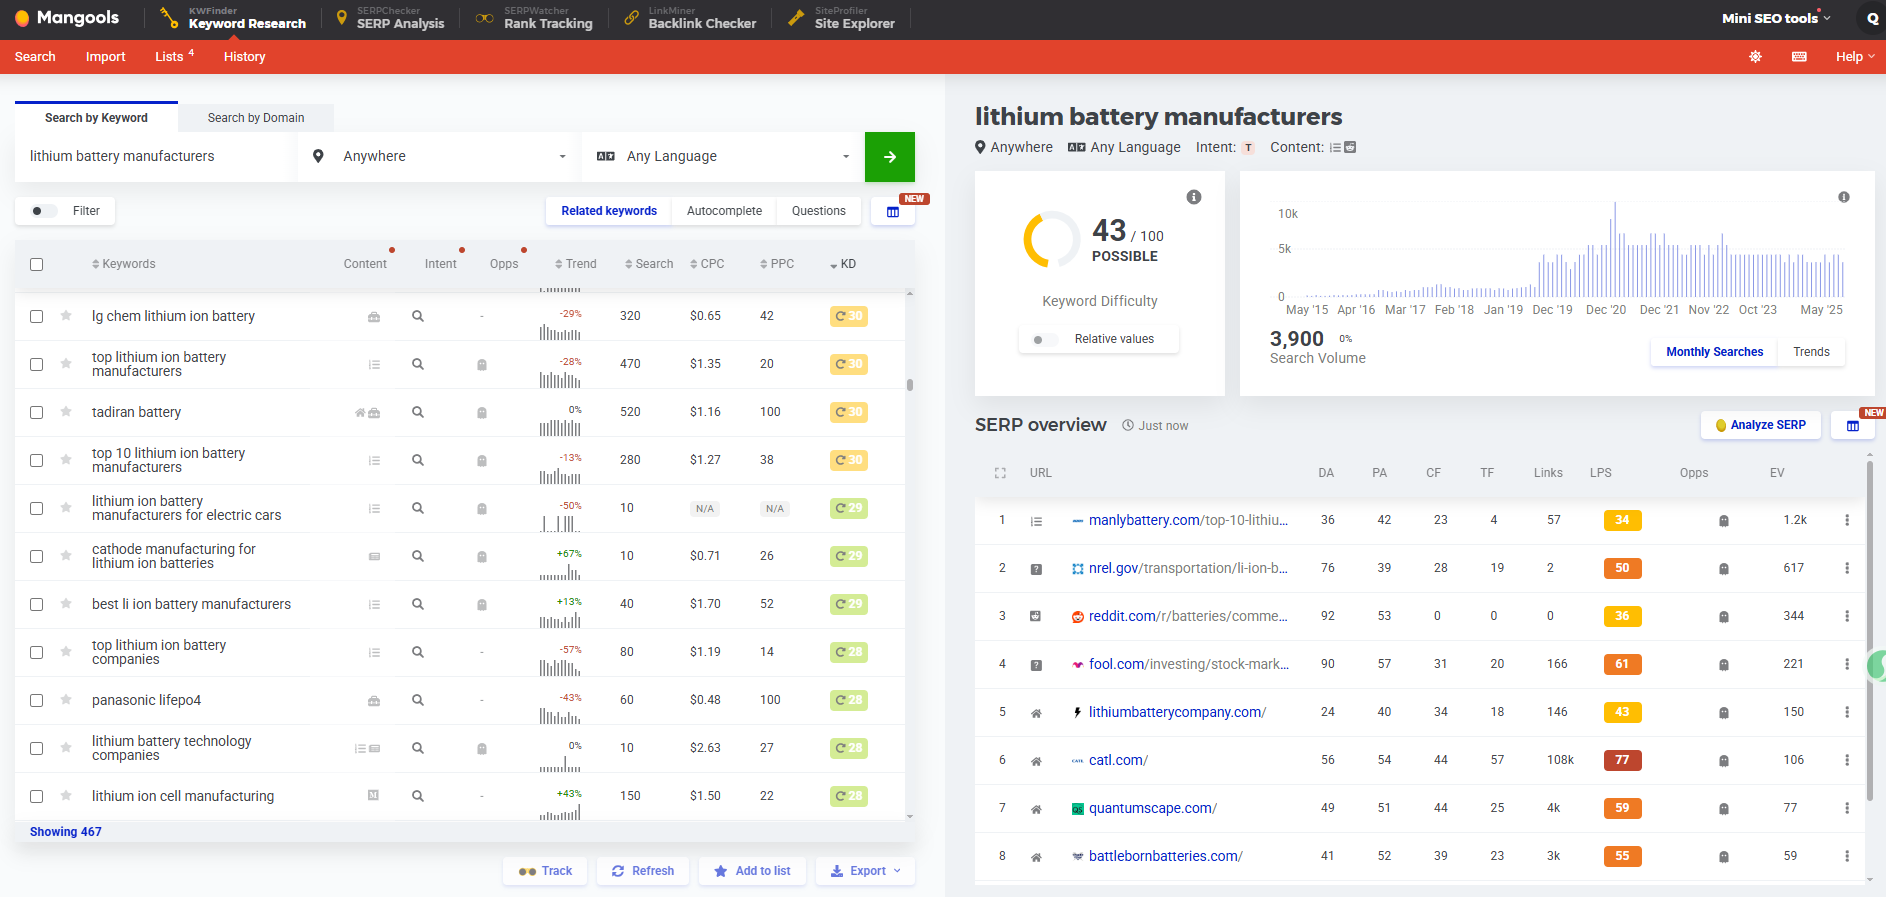Screen dimensions: 1886x897
Task: Open keyword table columns settings icon
Action: click(893, 212)
